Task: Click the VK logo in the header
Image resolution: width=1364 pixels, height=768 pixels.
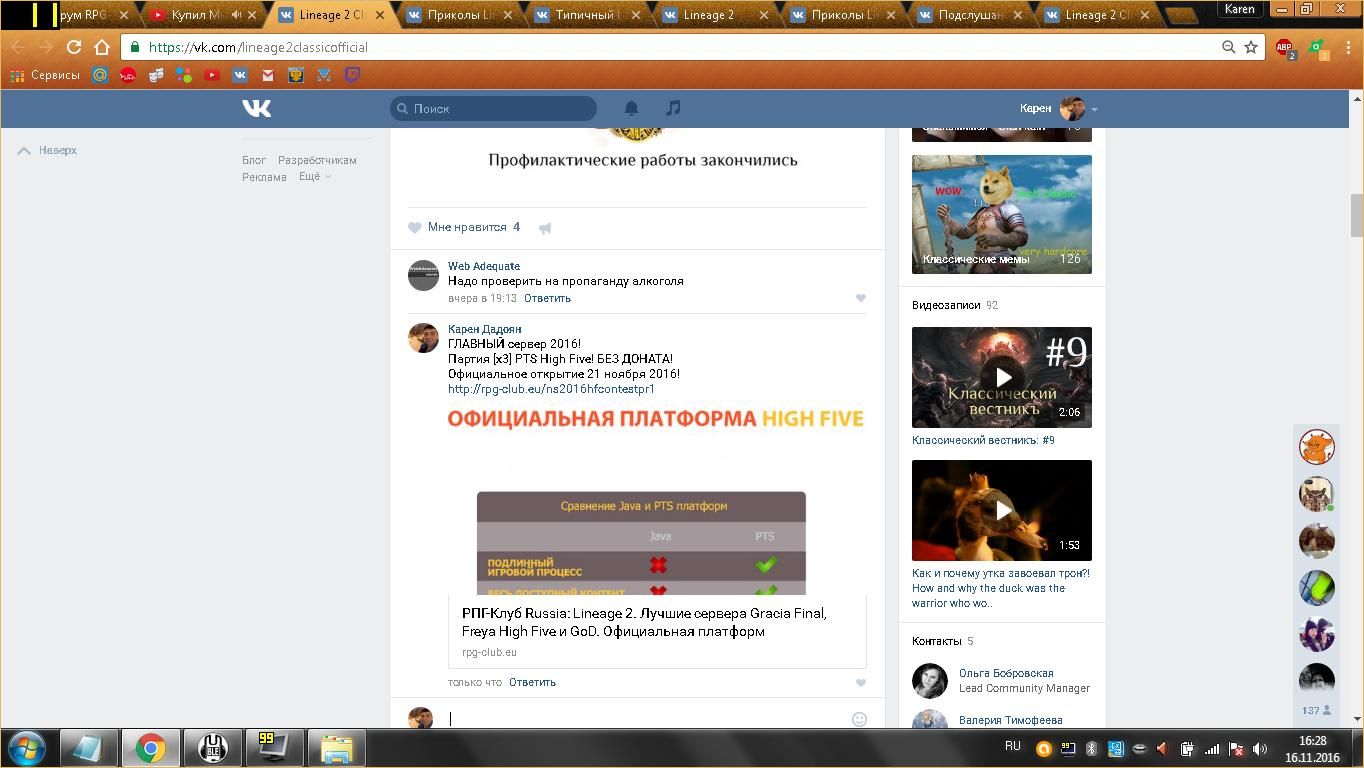Action: [256, 108]
